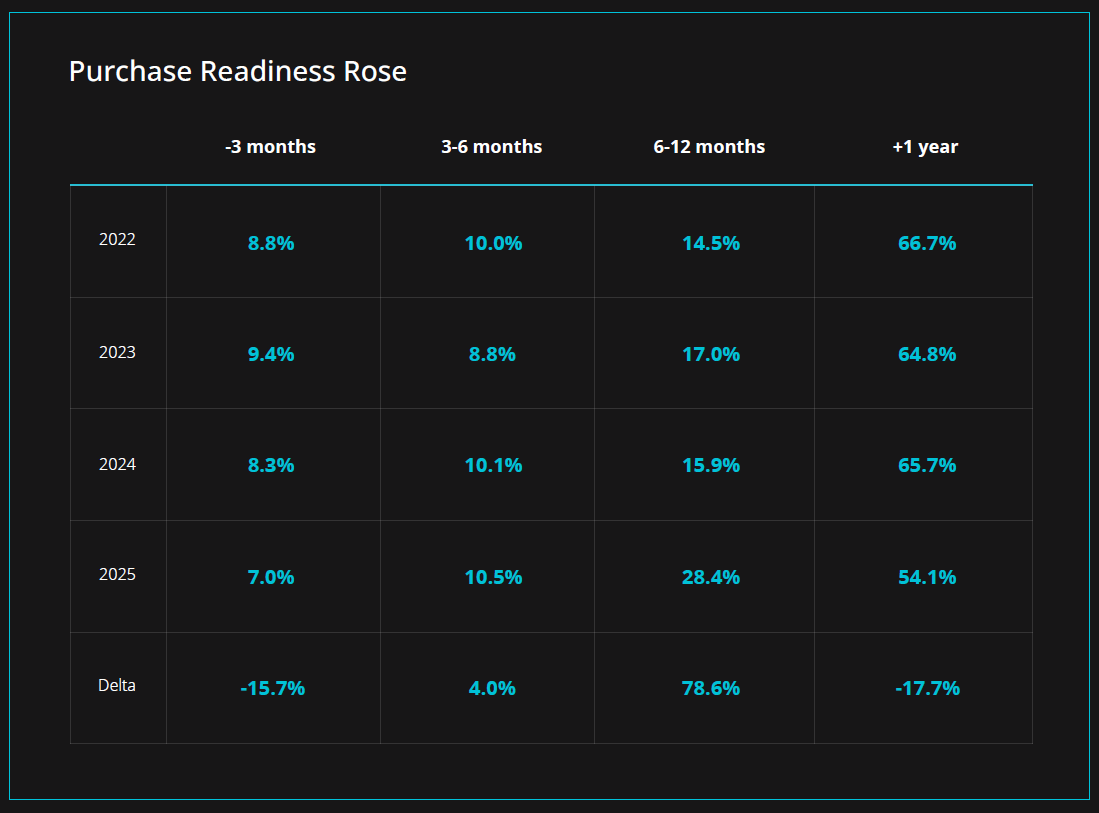Click the 54.1% value for 2025
This screenshot has width=1099, height=813.
point(927,577)
